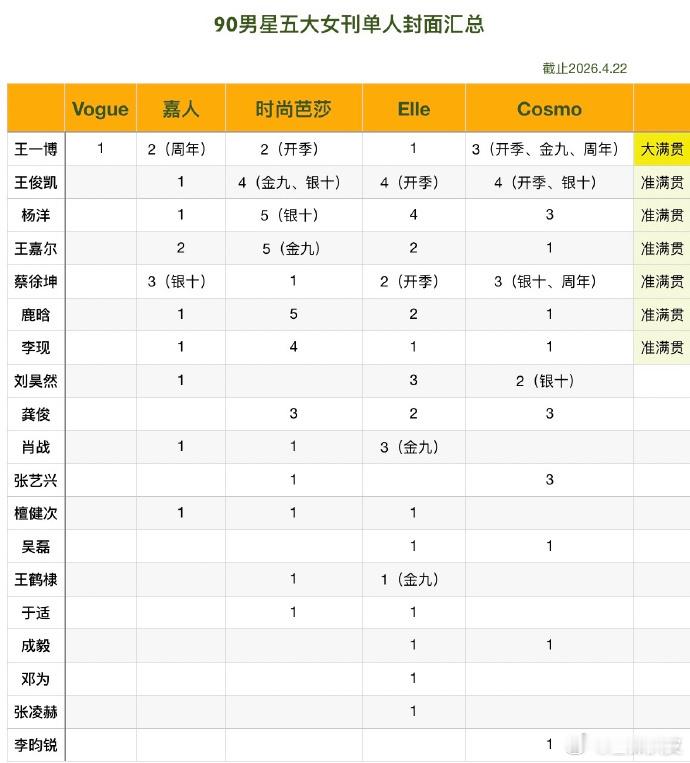Click the Cosmo column header
The height and width of the screenshot is (763, 690).
coord(549,109)
